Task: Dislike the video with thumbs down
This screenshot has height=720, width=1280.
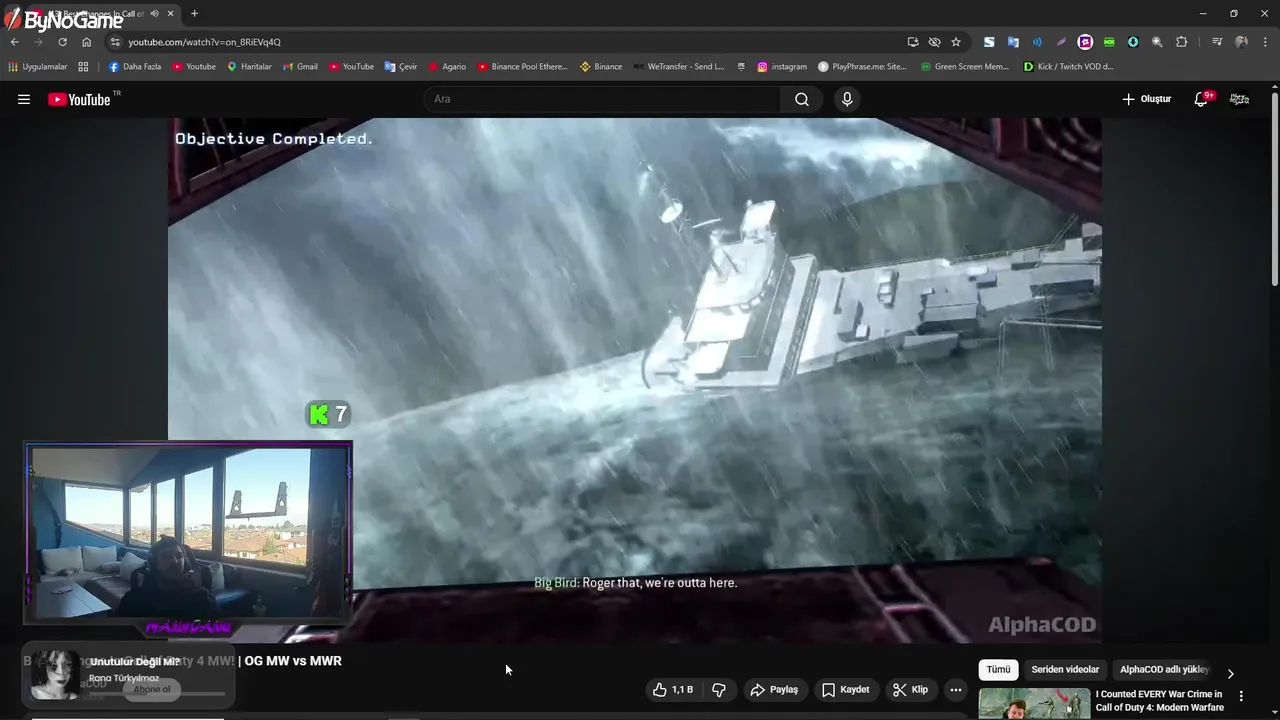Action: pyautogui.click(x=718, y=690)
